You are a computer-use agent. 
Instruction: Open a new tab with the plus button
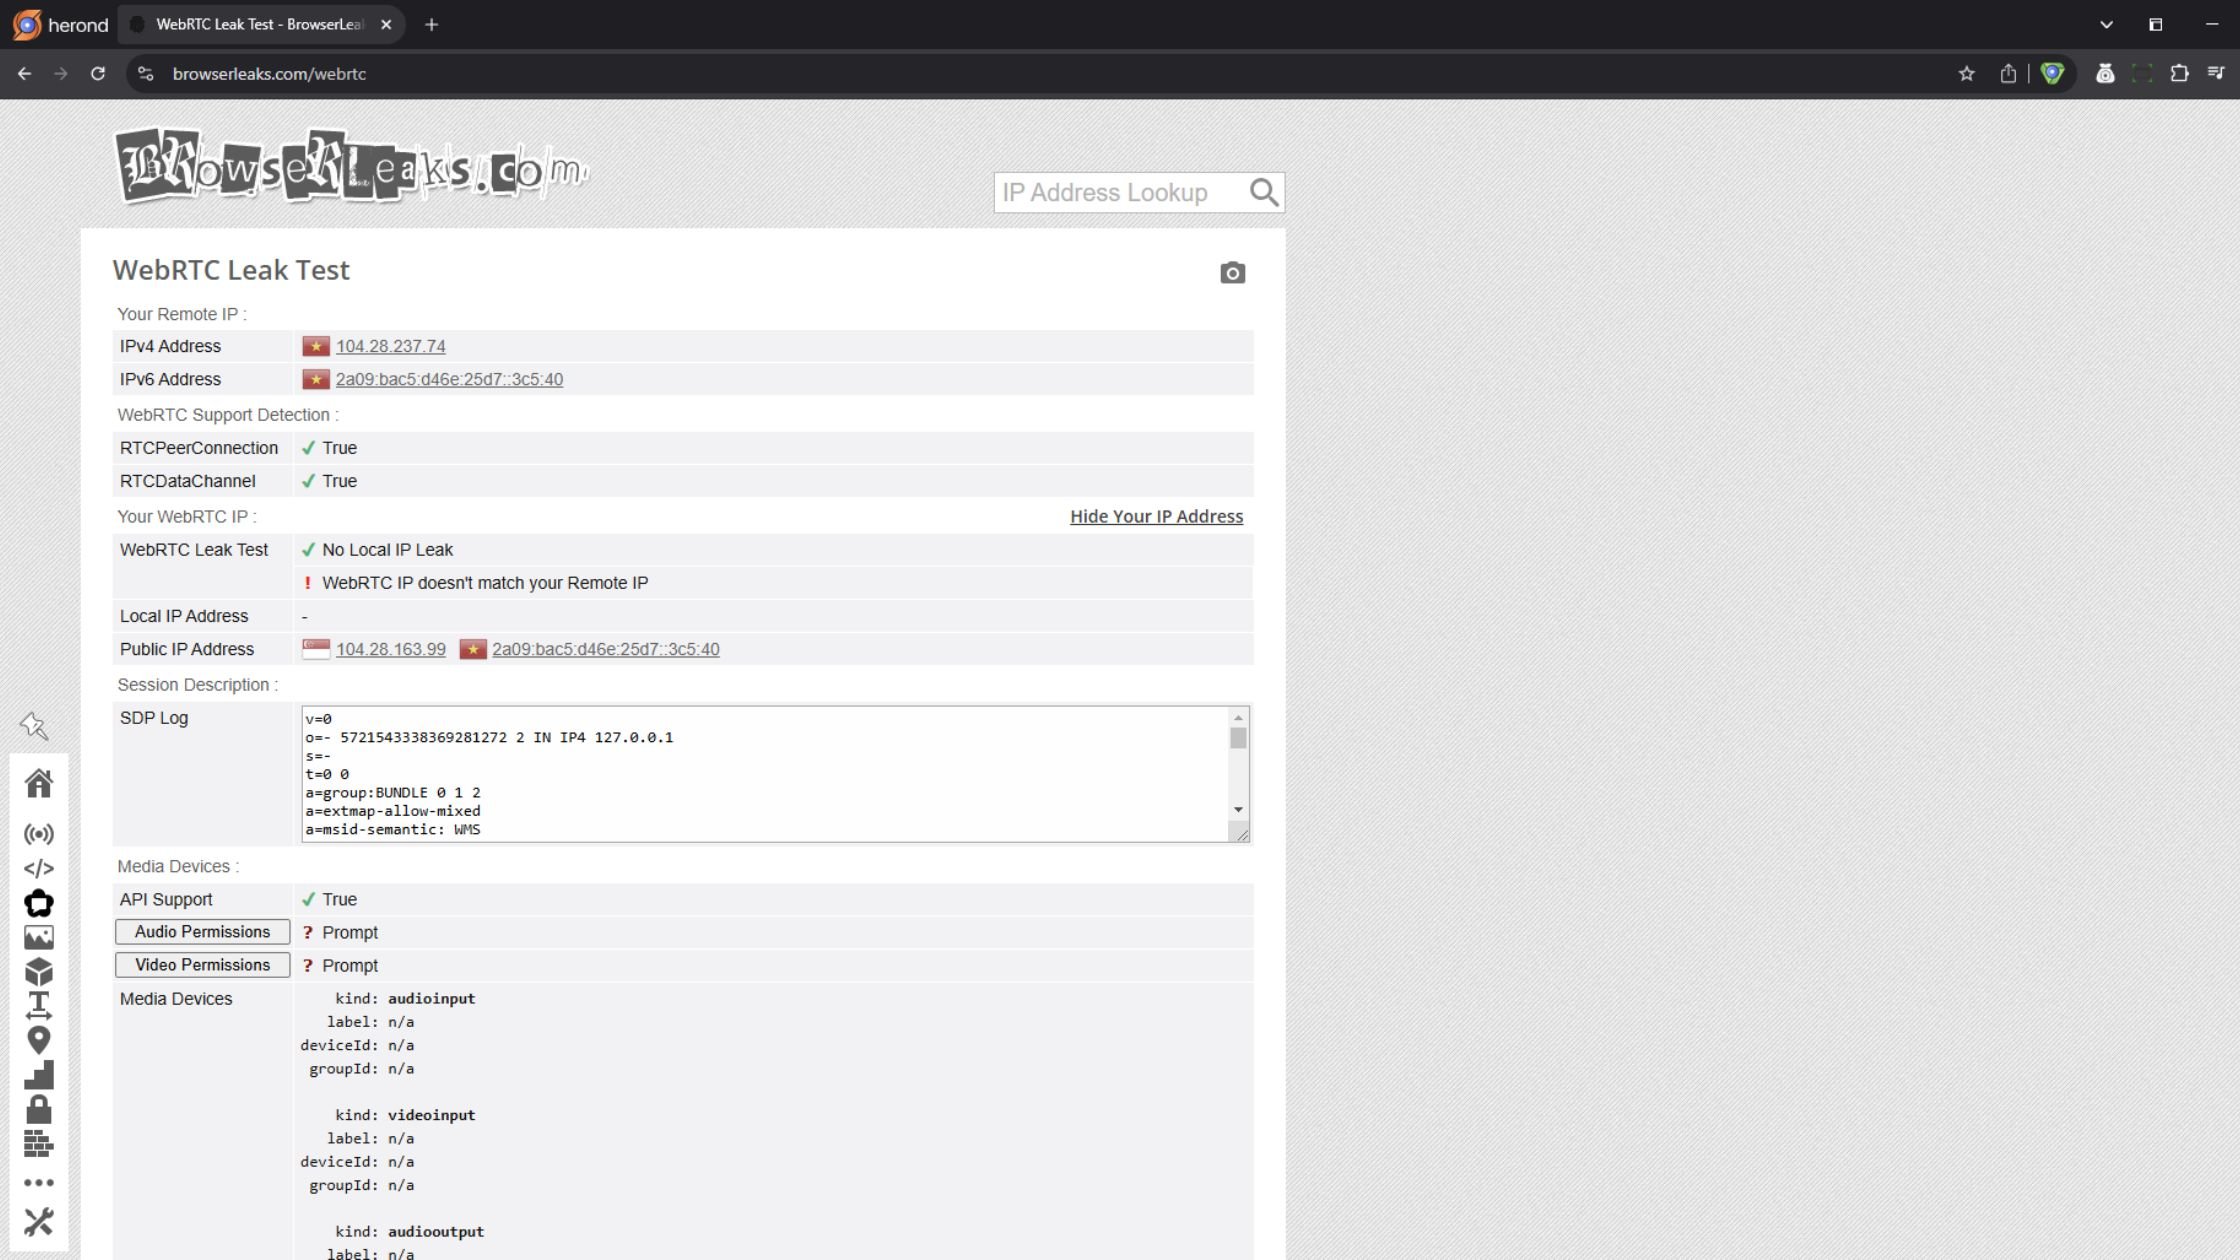click(x=431, y=25)
